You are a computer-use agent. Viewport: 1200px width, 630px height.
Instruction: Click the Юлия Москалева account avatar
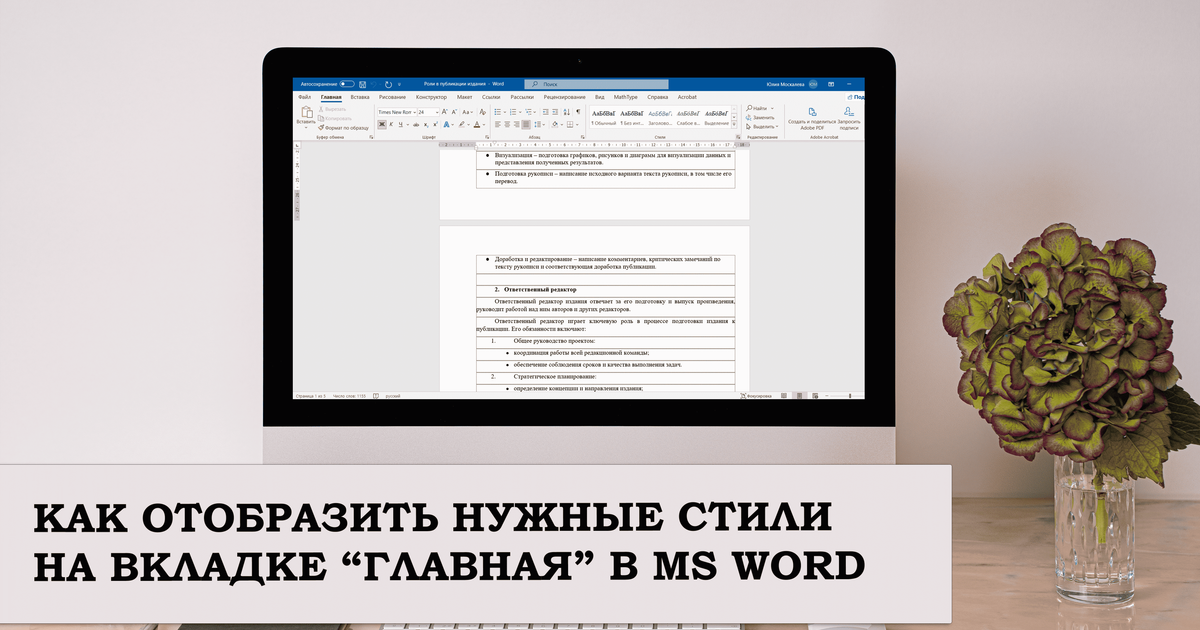(x=813, y=84)
